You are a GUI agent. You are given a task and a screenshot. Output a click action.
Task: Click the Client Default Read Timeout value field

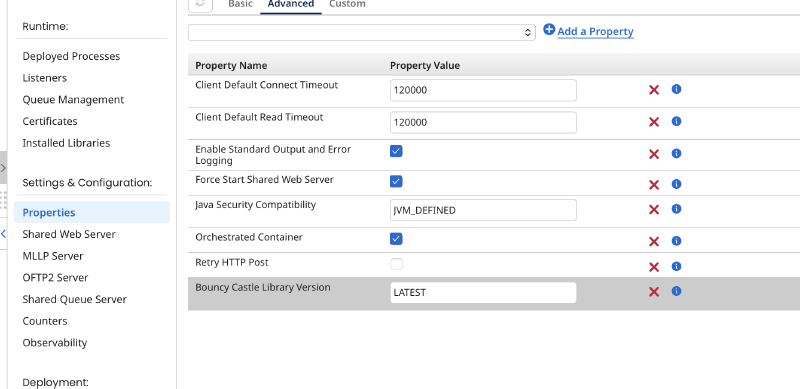[483, 123]
